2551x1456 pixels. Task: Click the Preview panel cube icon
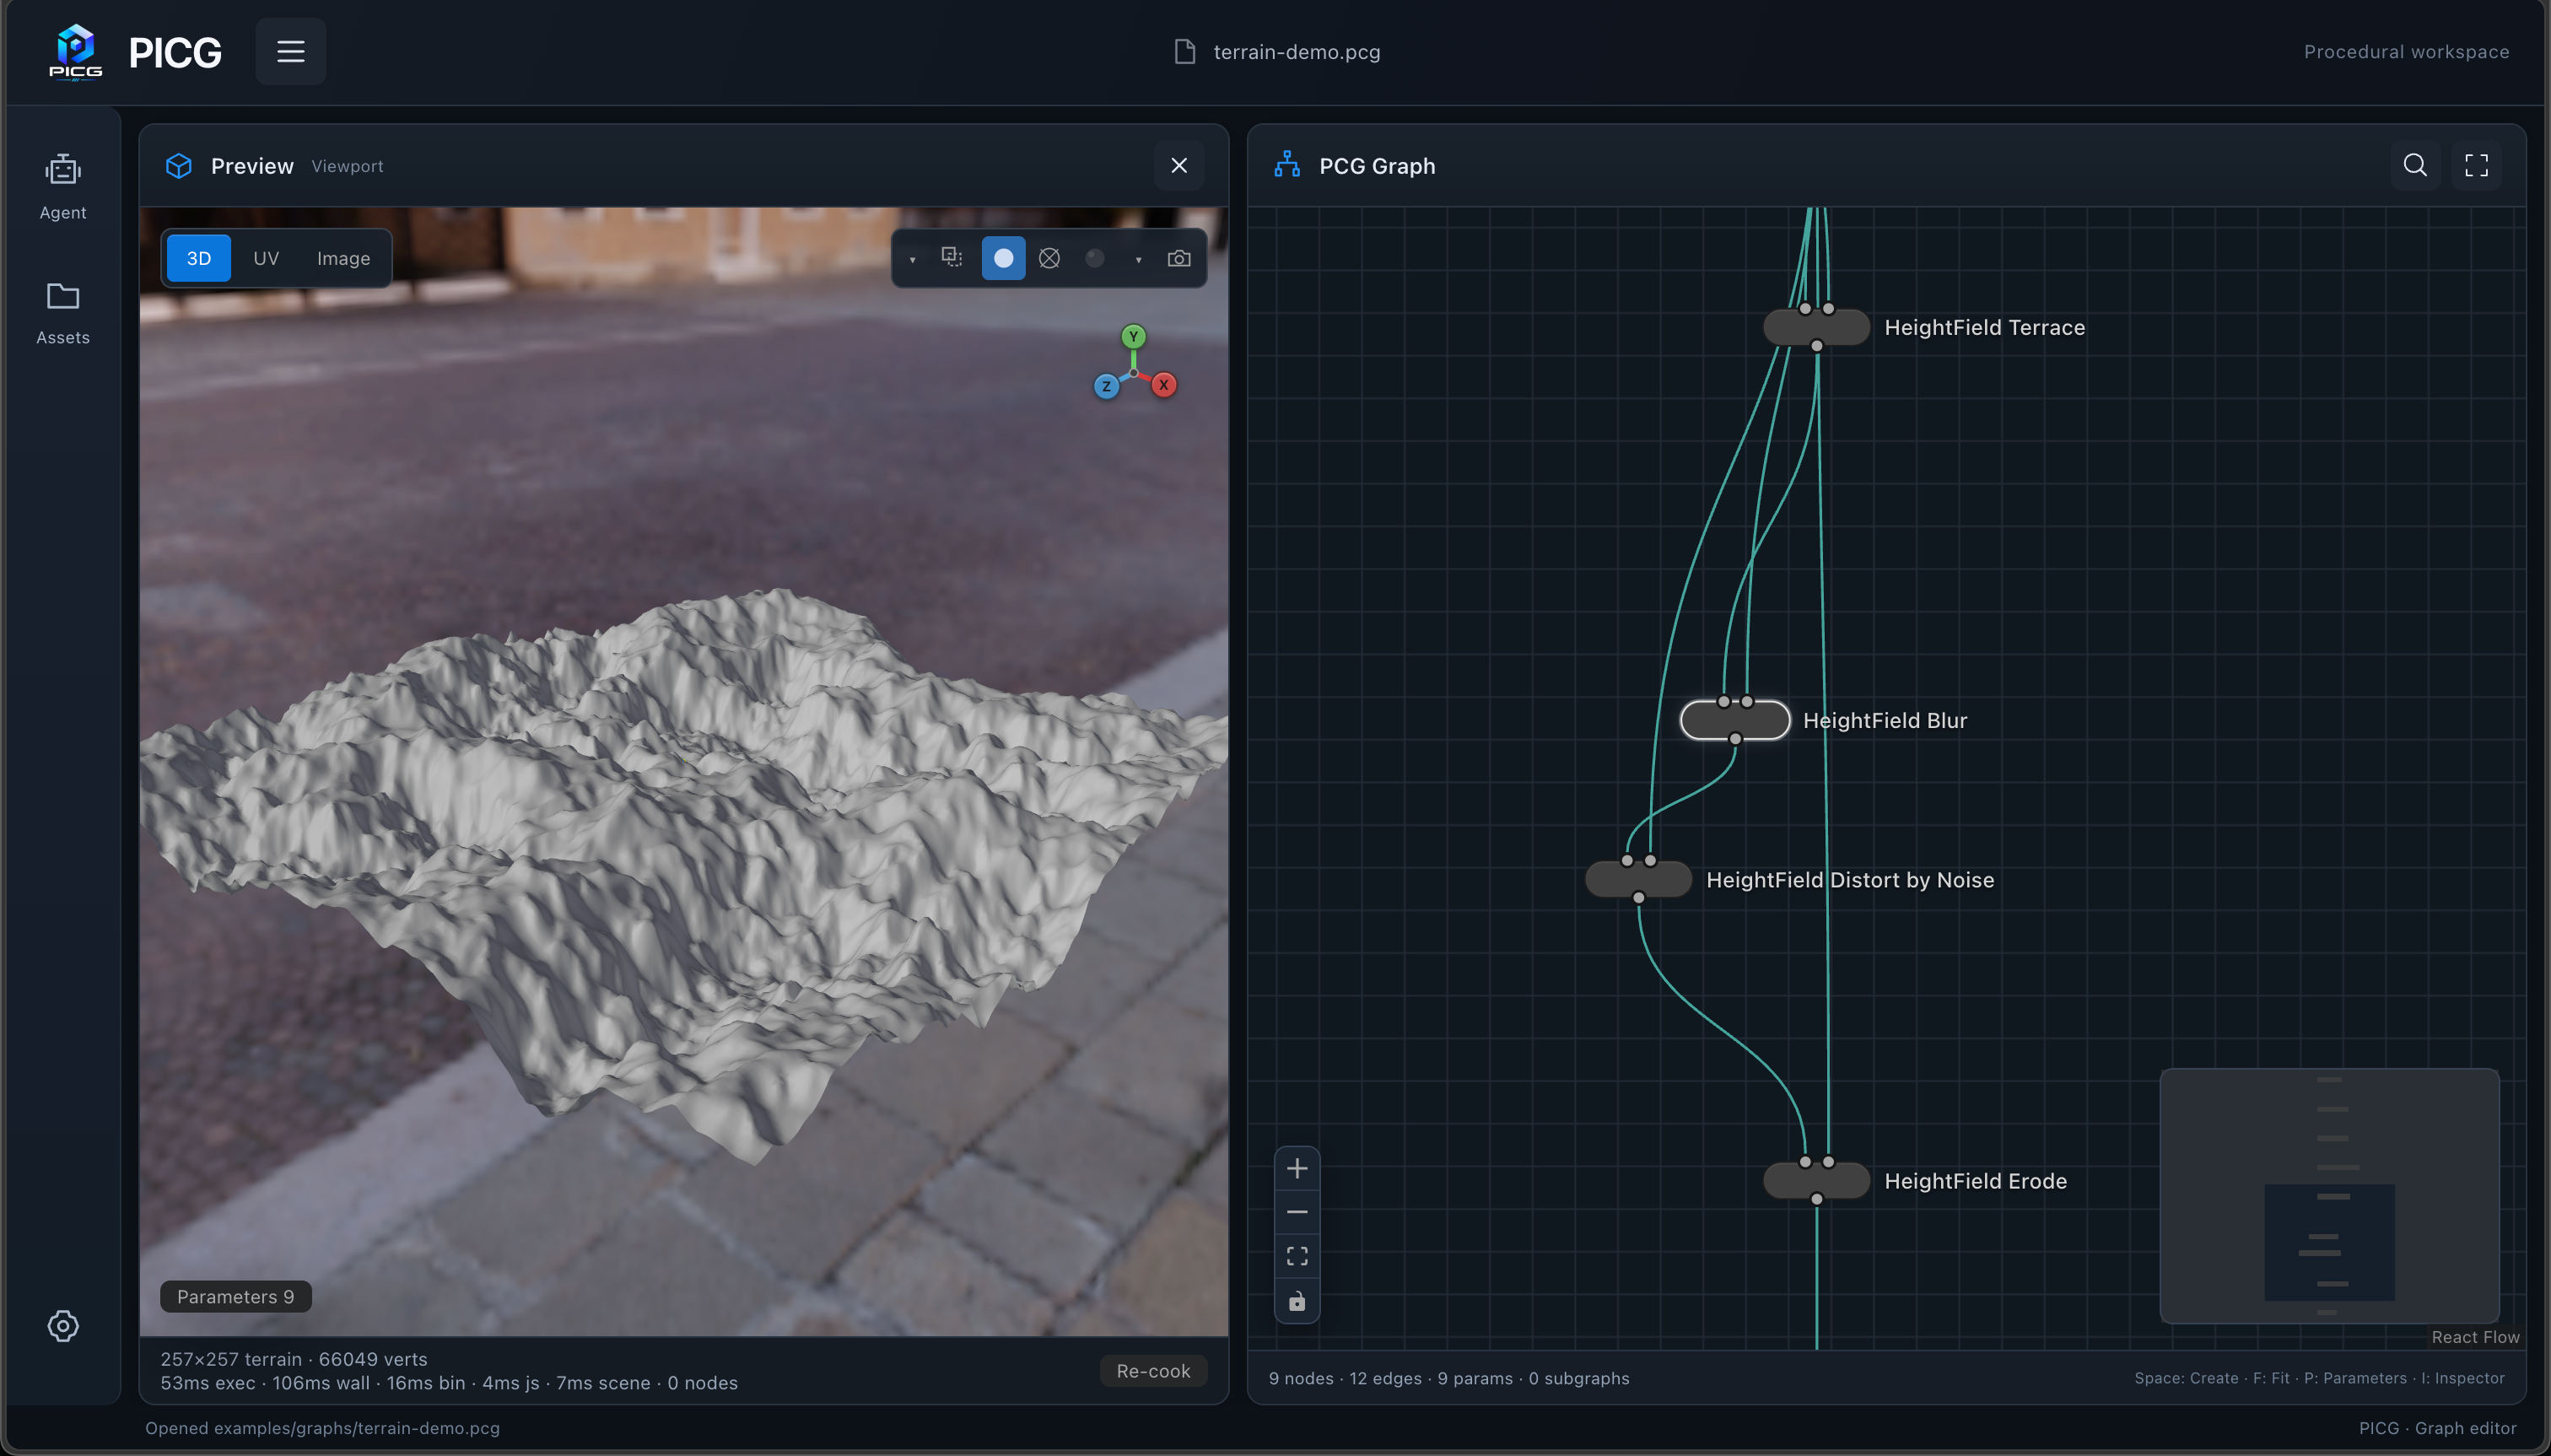pyautogui.click(x=179, y=165)
